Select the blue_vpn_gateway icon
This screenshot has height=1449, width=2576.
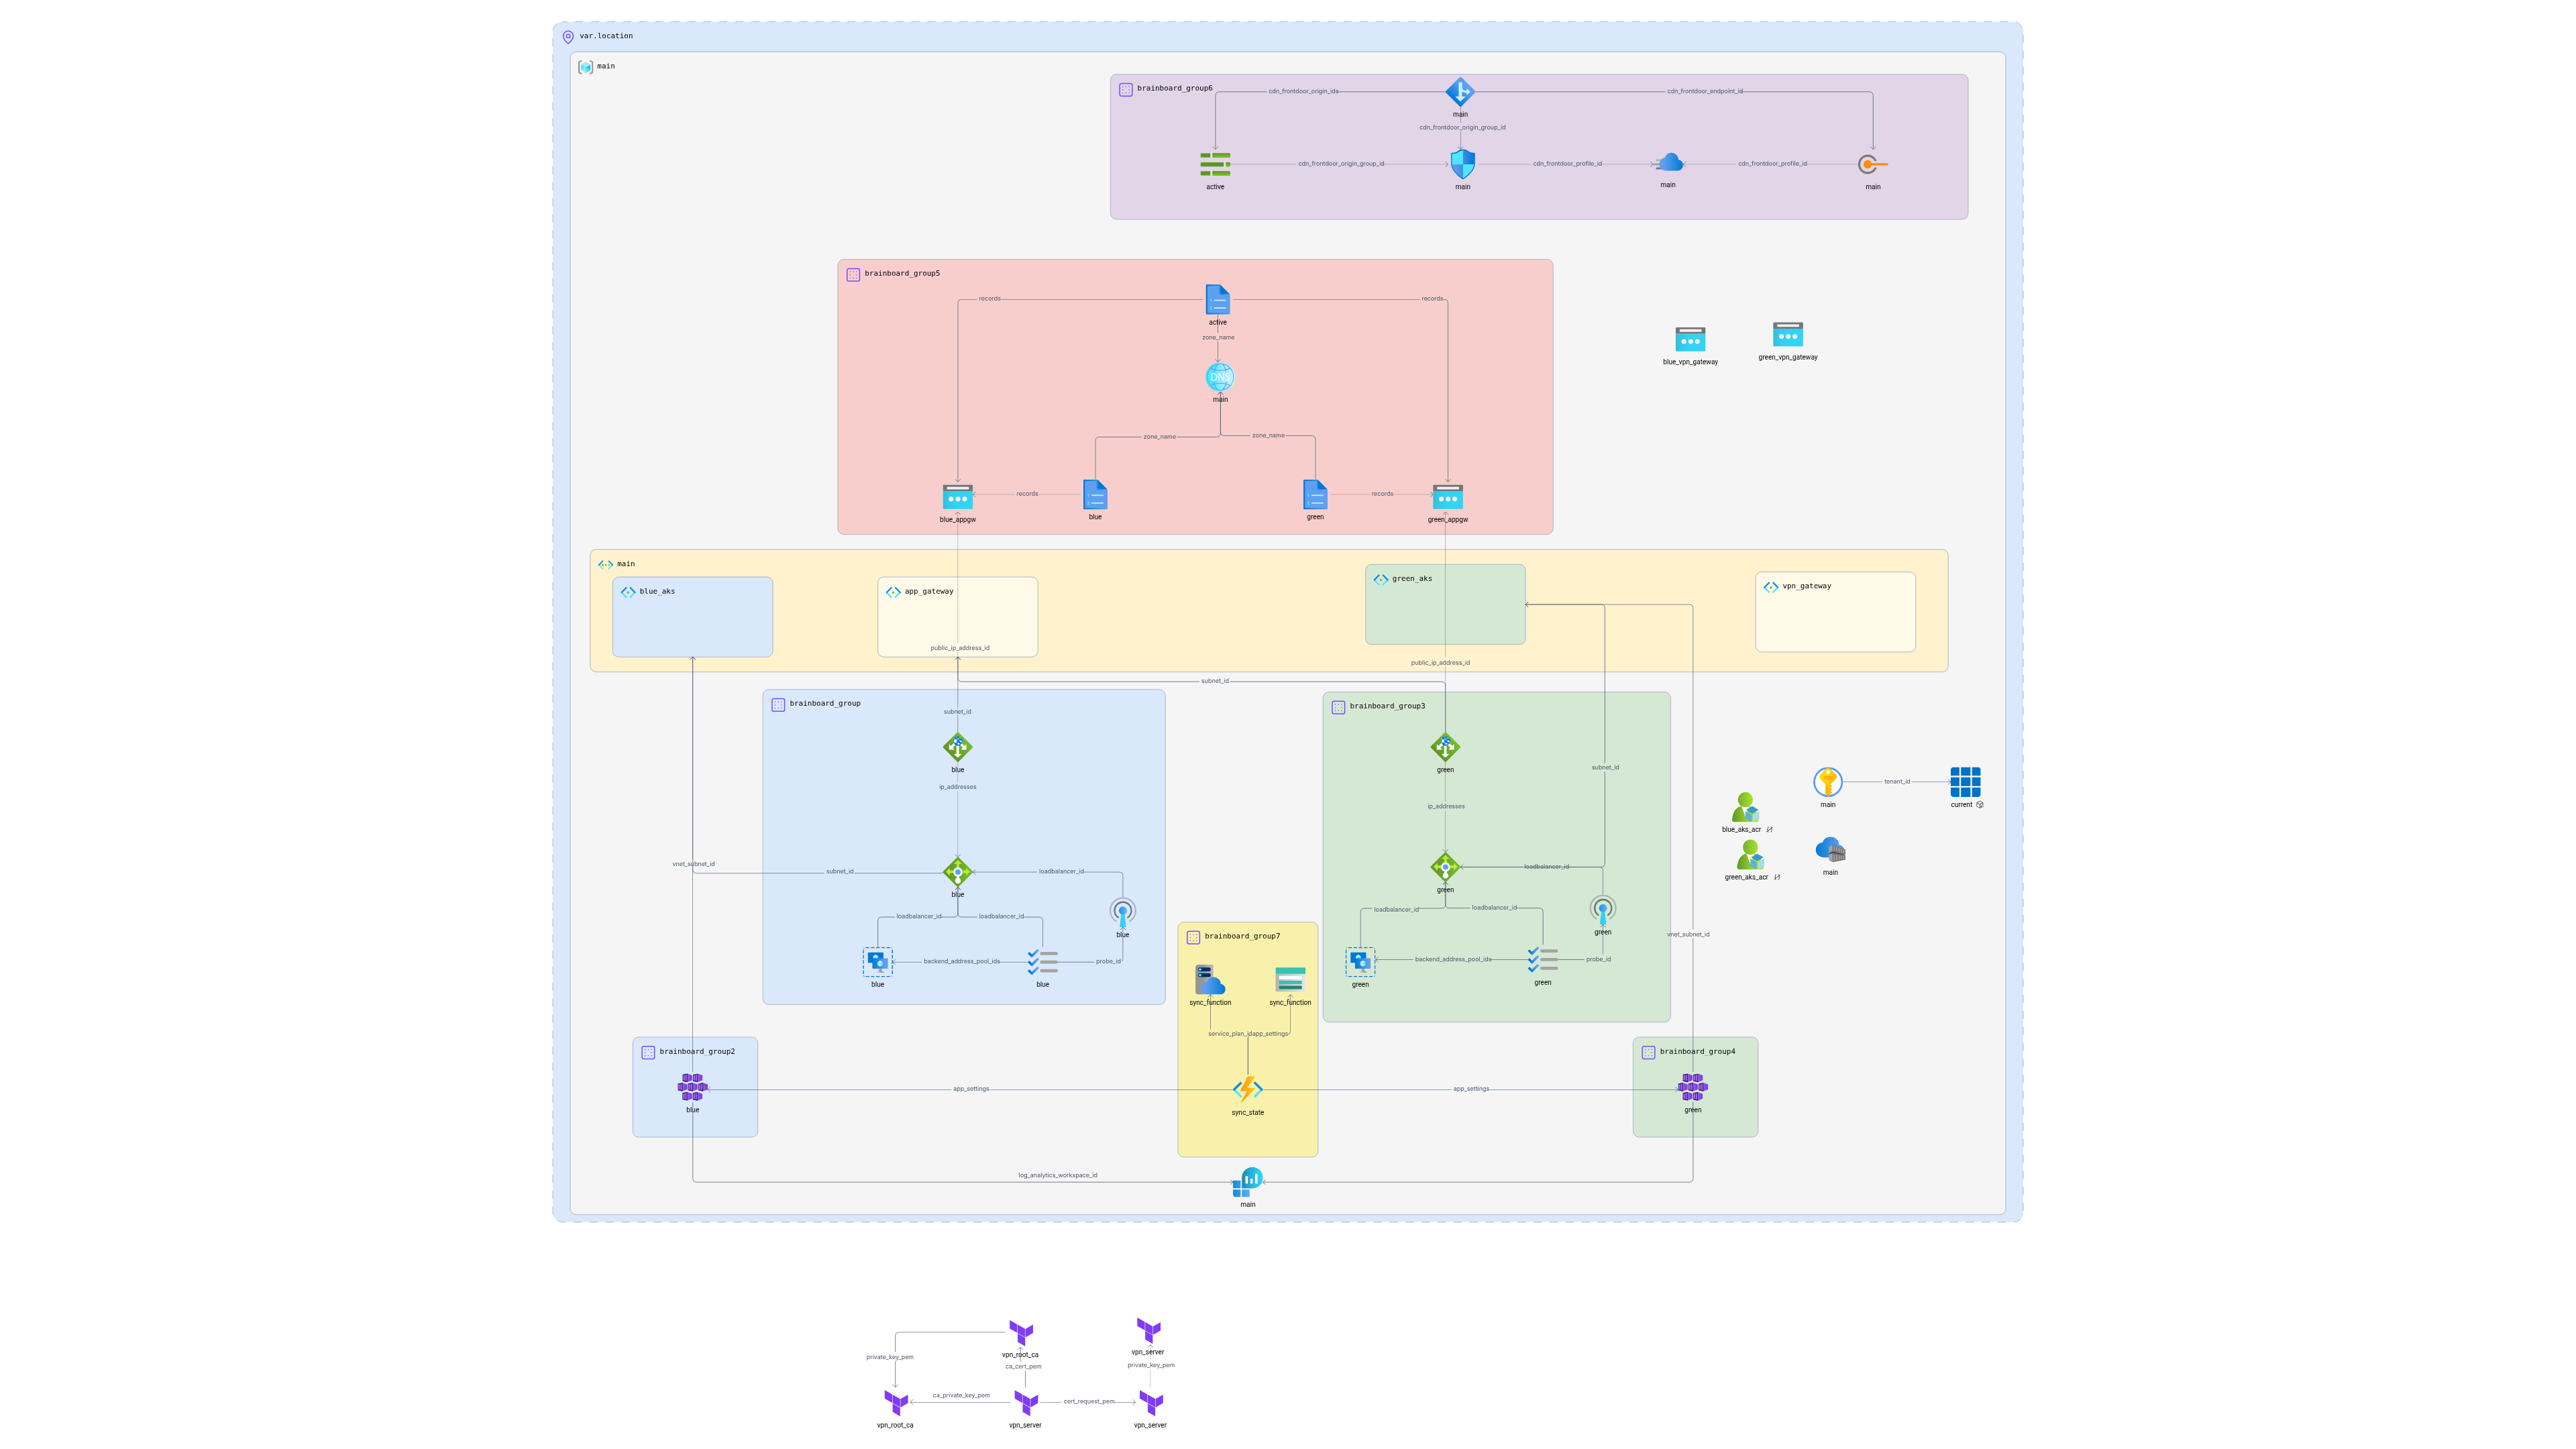(x=1690, y=339)
